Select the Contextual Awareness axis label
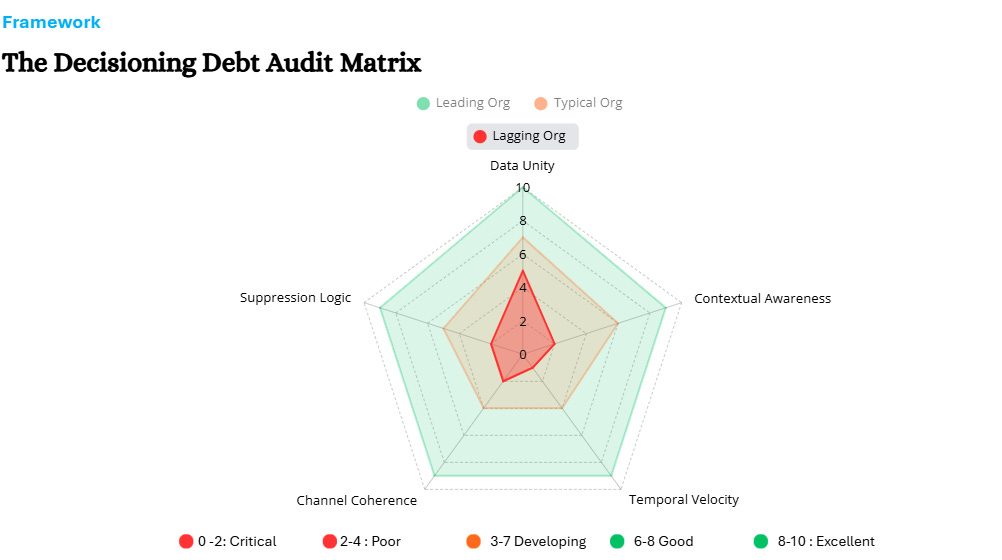Viewport: 1002px width, 560px height. 762,299
